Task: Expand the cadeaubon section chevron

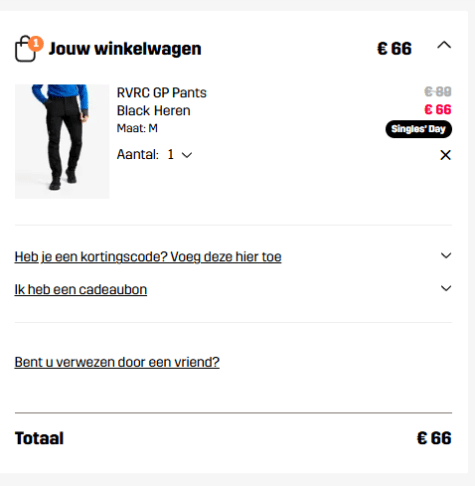Action: coord(446,288)
